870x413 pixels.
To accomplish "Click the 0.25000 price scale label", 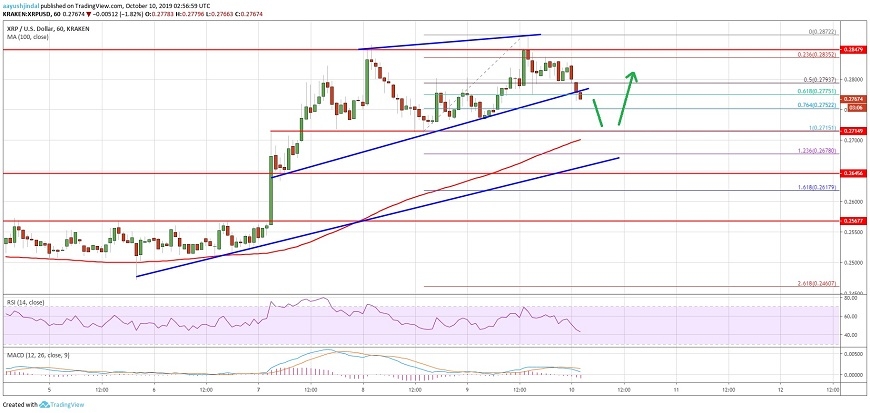I will tap(853, 263).
